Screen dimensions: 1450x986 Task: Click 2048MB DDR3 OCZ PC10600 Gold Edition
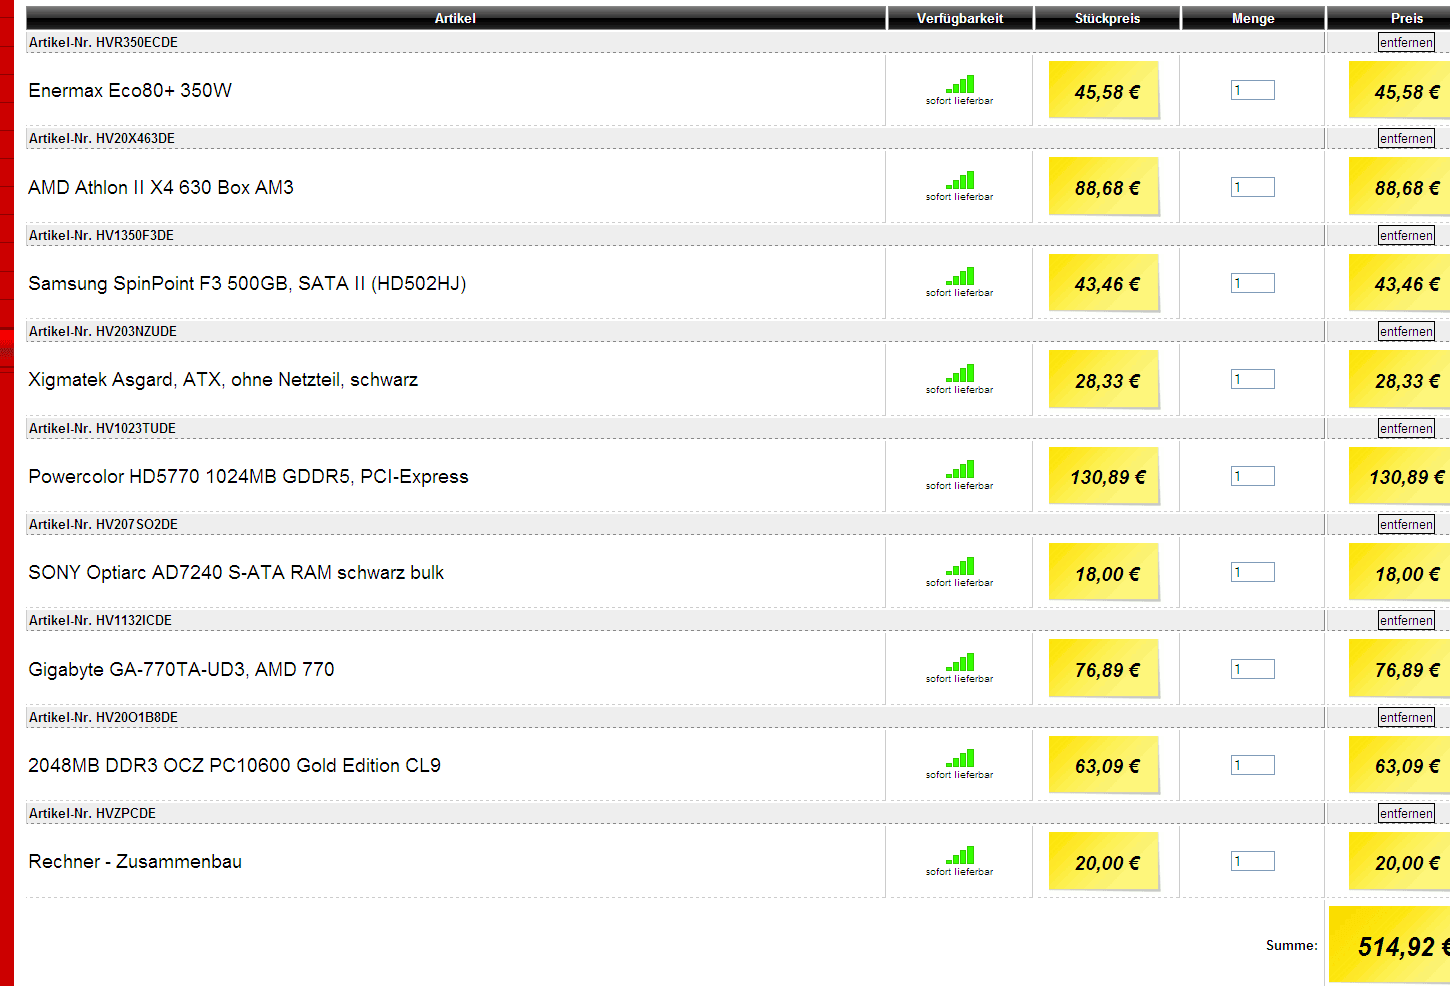(x=234, y=765)
